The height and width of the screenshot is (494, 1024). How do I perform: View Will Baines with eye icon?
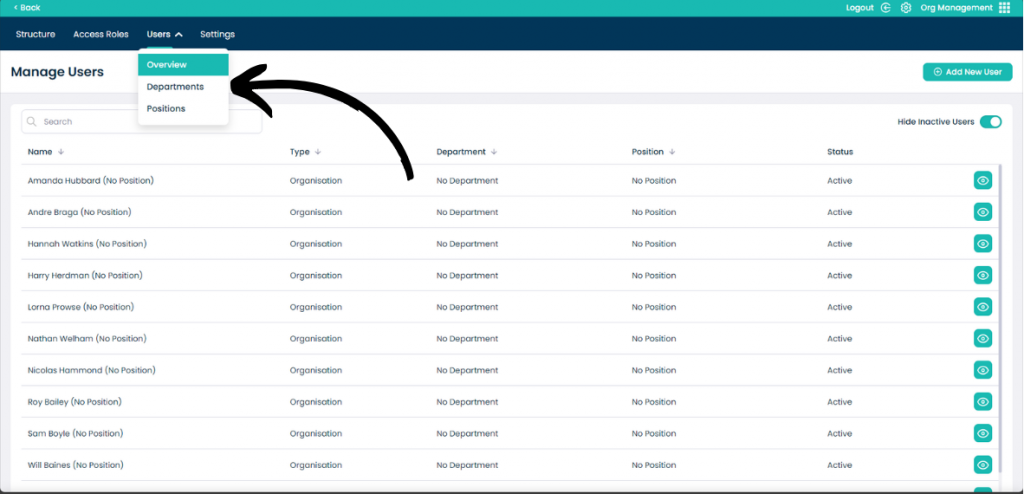(x=982, y=465)
